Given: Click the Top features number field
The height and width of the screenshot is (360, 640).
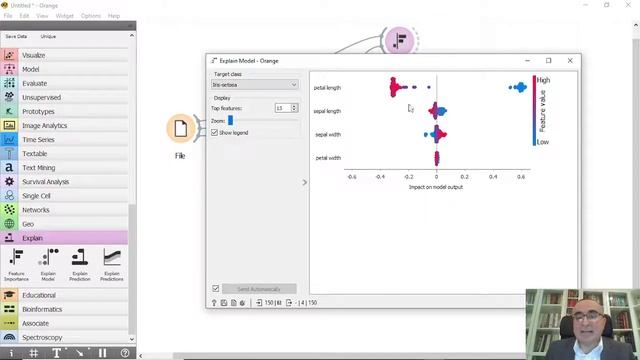Looking at the screenshot, I should pyautogui.click(x=282, y=108).
